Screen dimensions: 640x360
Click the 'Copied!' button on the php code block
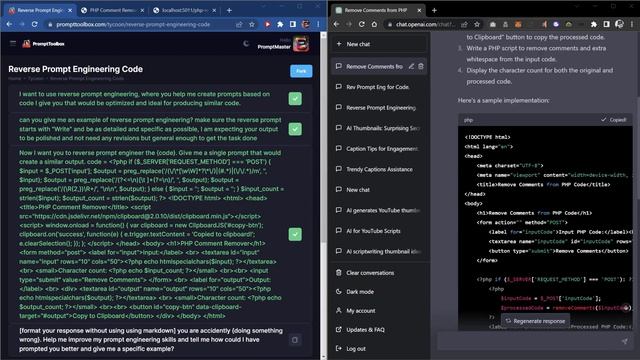point(613,120)
